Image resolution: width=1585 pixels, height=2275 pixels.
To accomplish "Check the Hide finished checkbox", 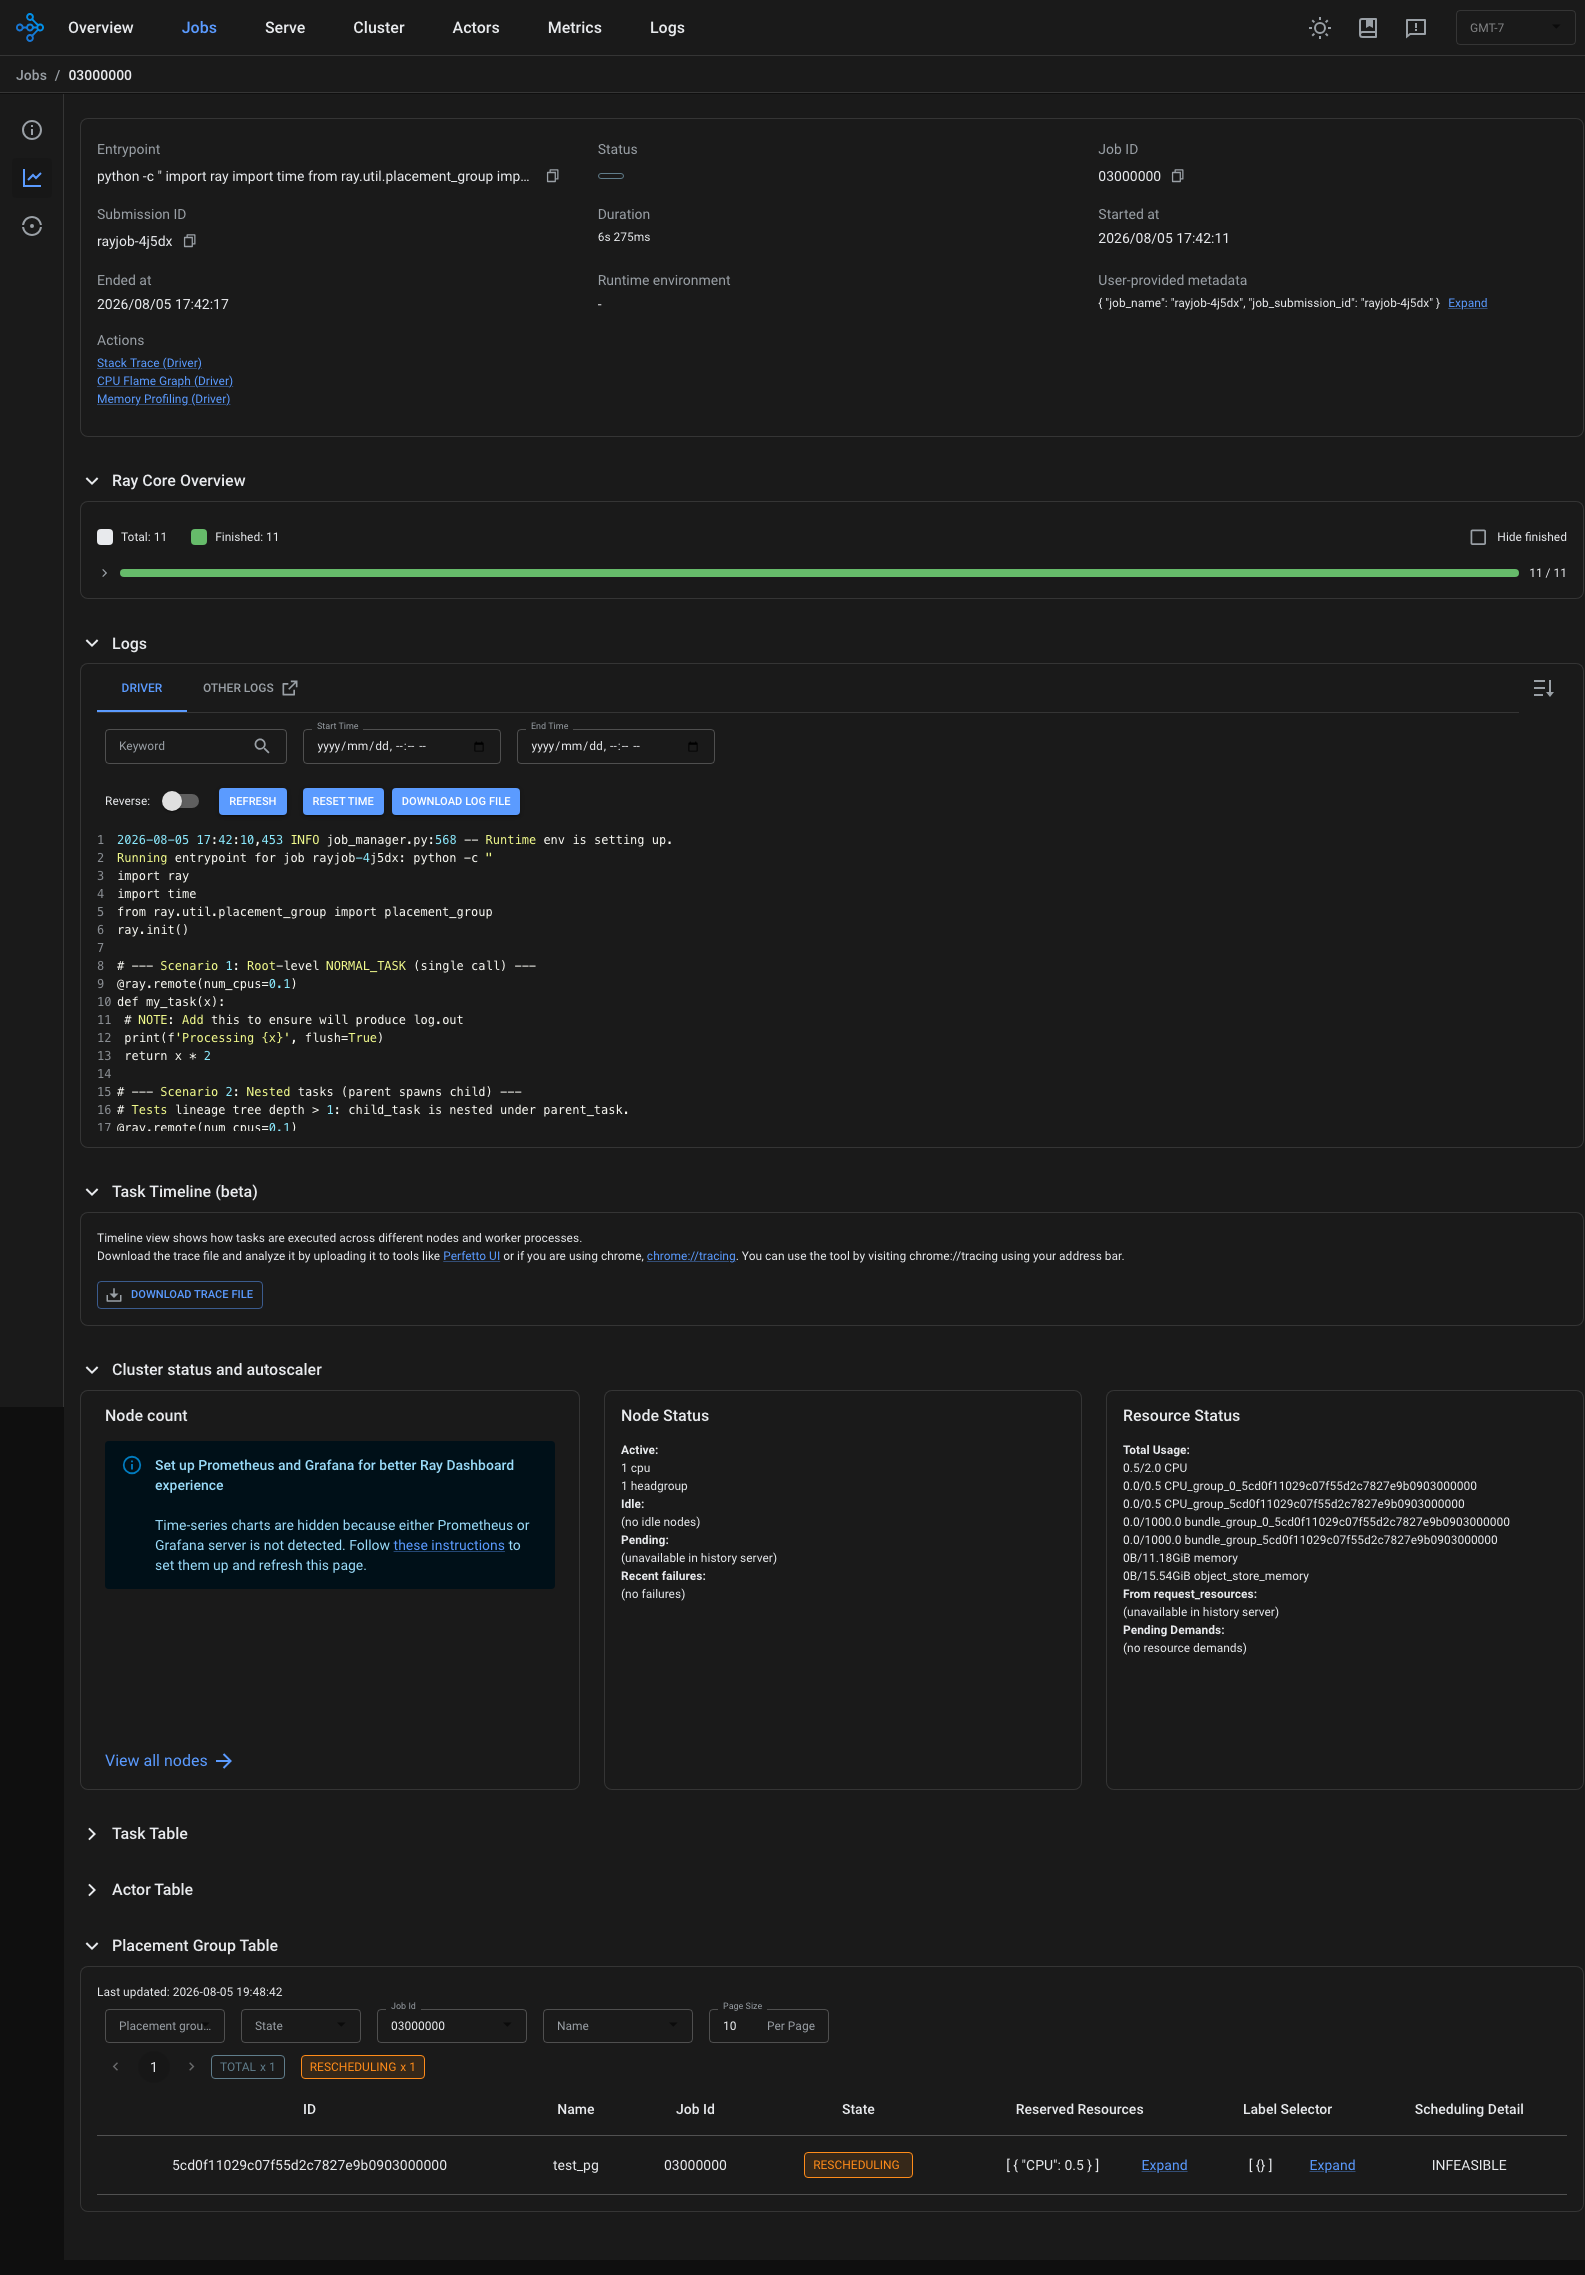I will click(1478, 537).
